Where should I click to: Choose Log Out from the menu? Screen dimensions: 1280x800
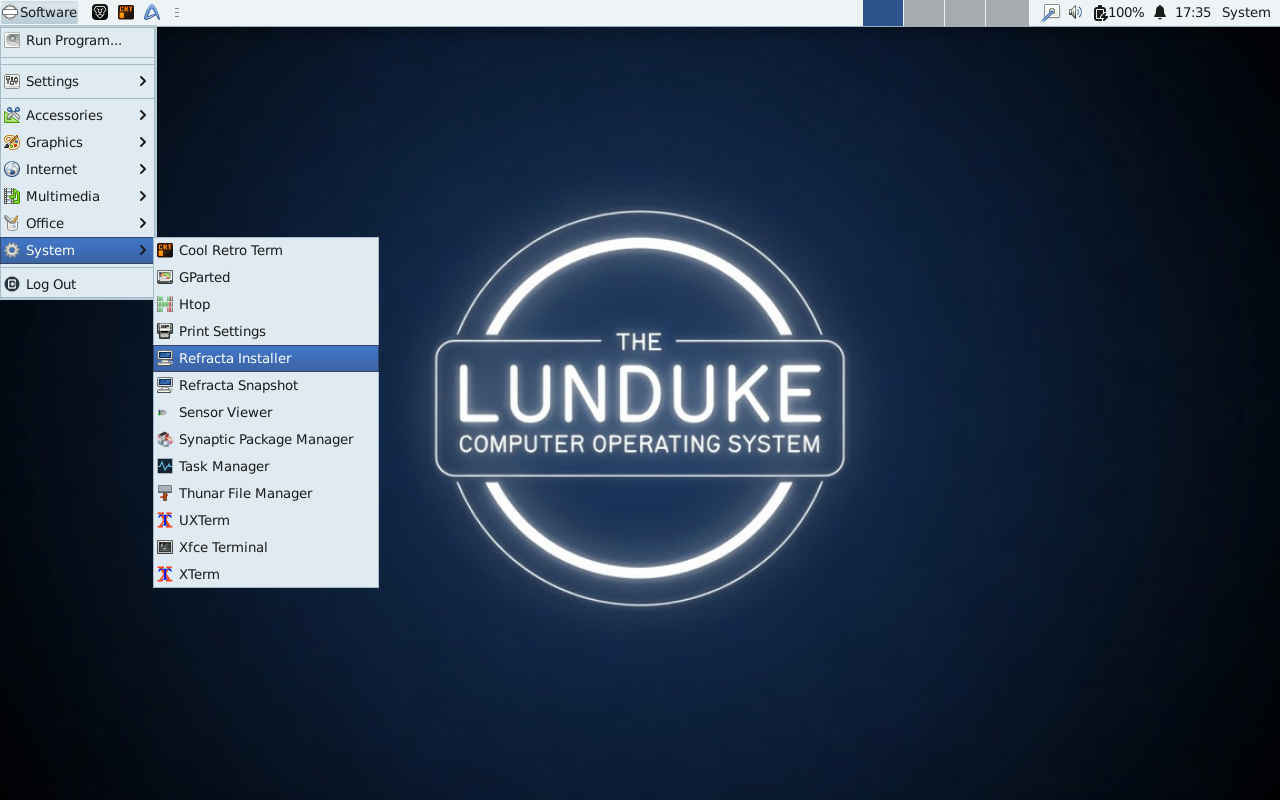(x=77, y=284)
